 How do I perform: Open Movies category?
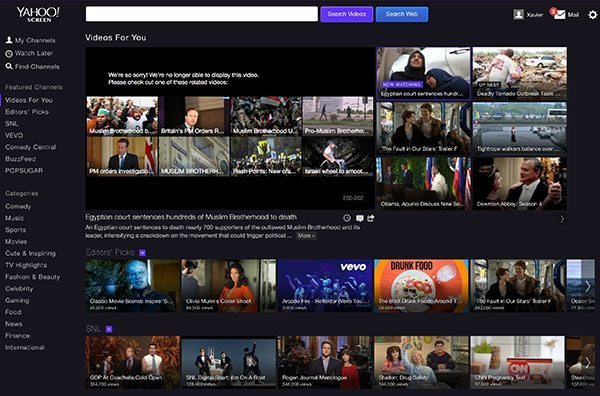click(16, 241)
